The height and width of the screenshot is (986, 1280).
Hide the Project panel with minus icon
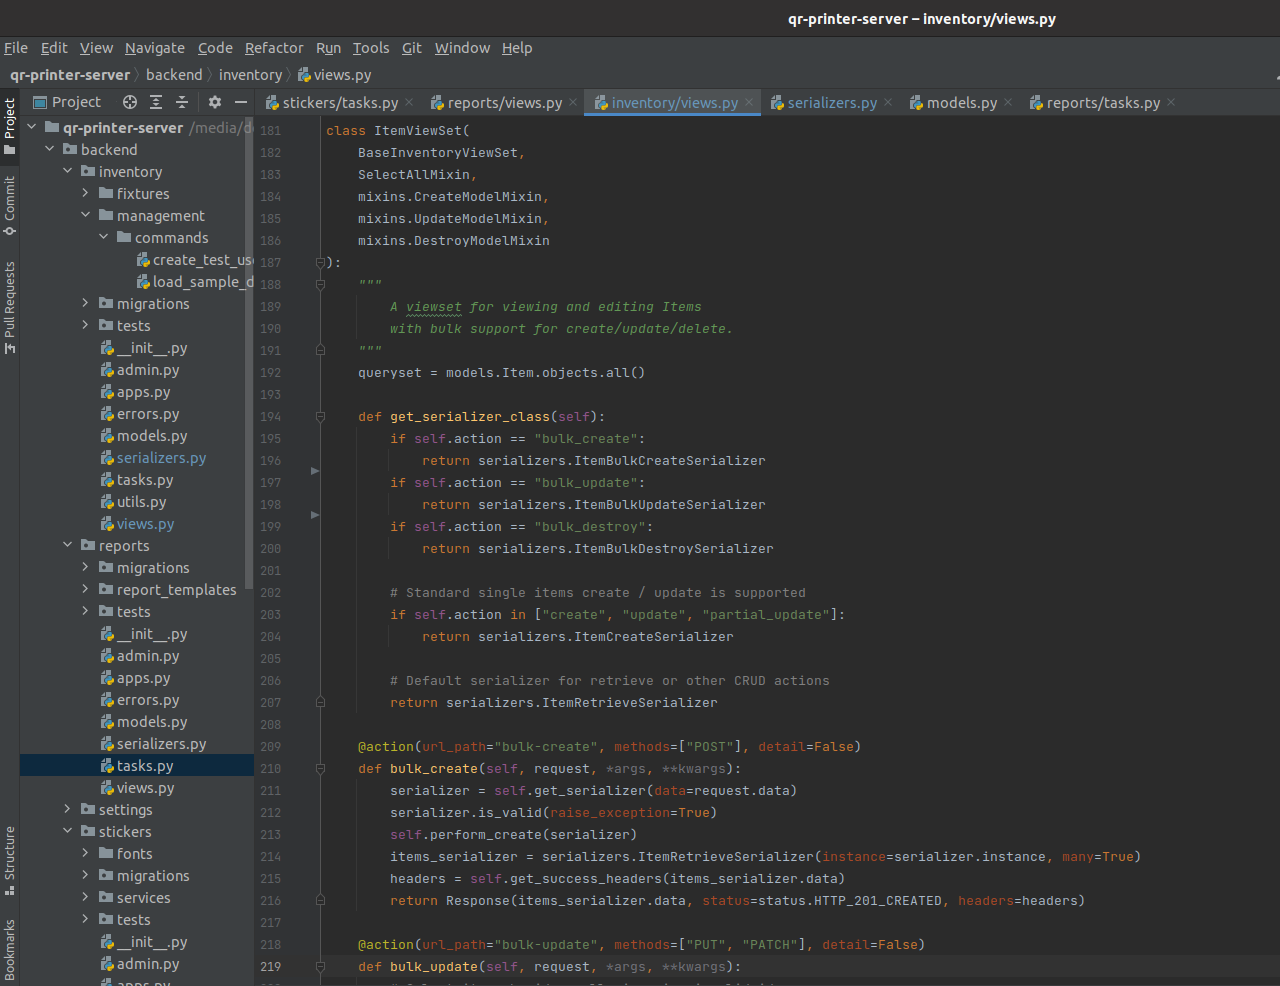coord(241,102)
